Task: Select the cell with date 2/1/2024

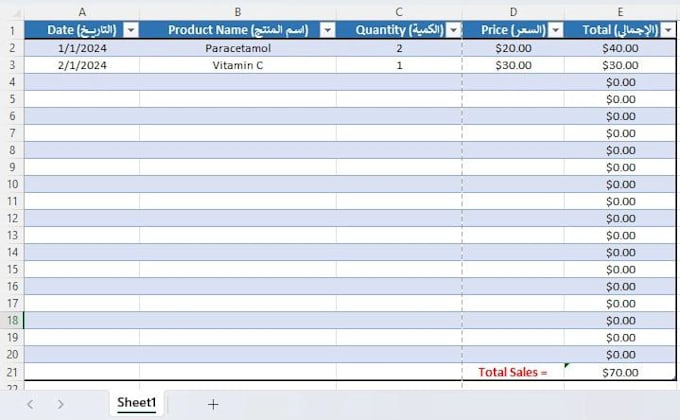Action: pos(82,65)
